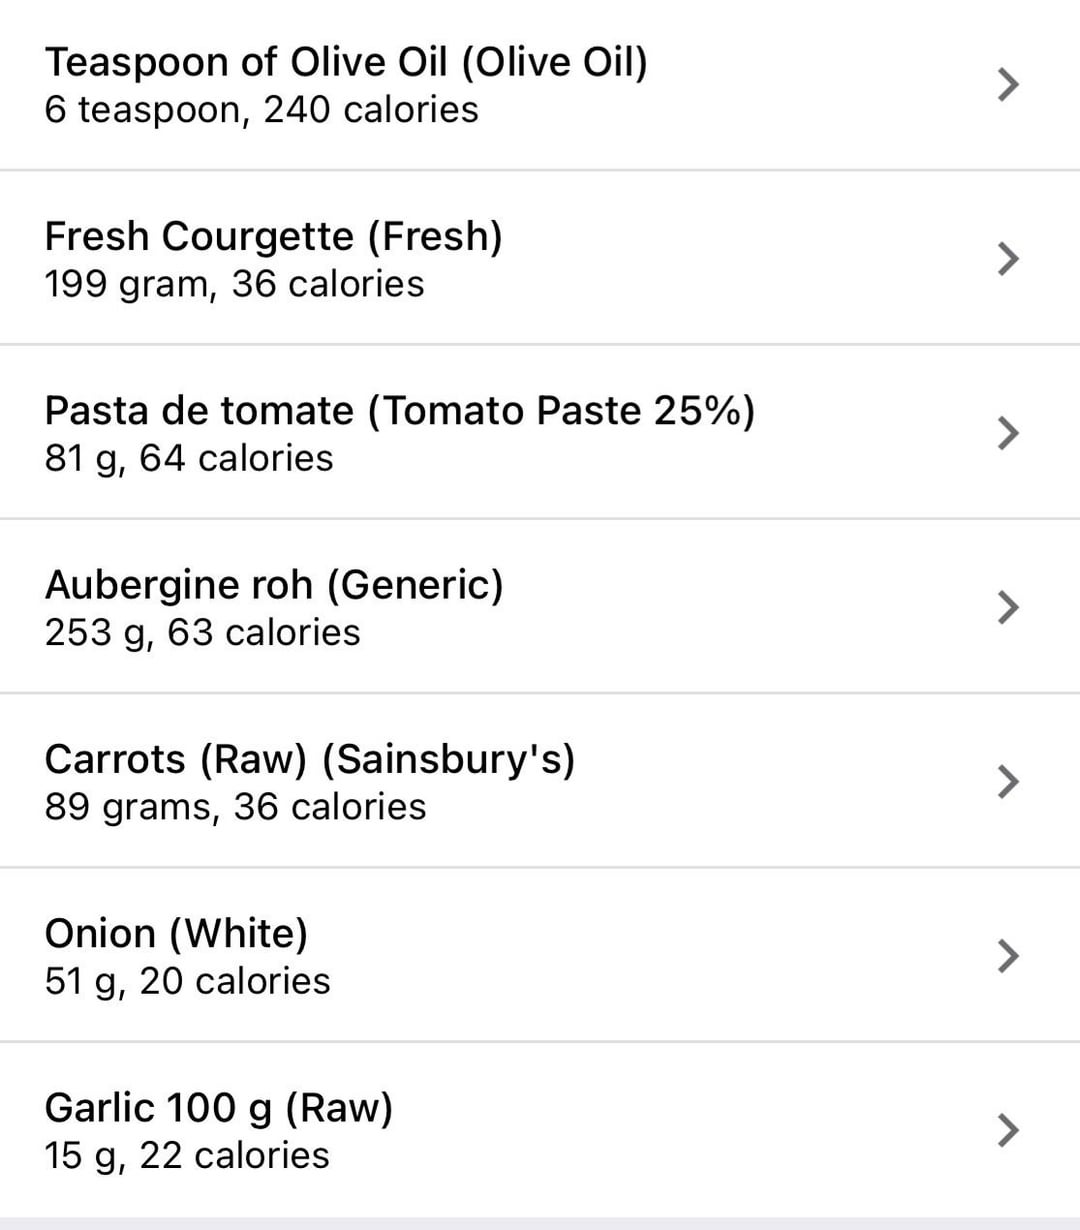Screen dimensions: 1080x1230
Task: Click 81 g, 64 calories serving text
Action: pos(189,458)
